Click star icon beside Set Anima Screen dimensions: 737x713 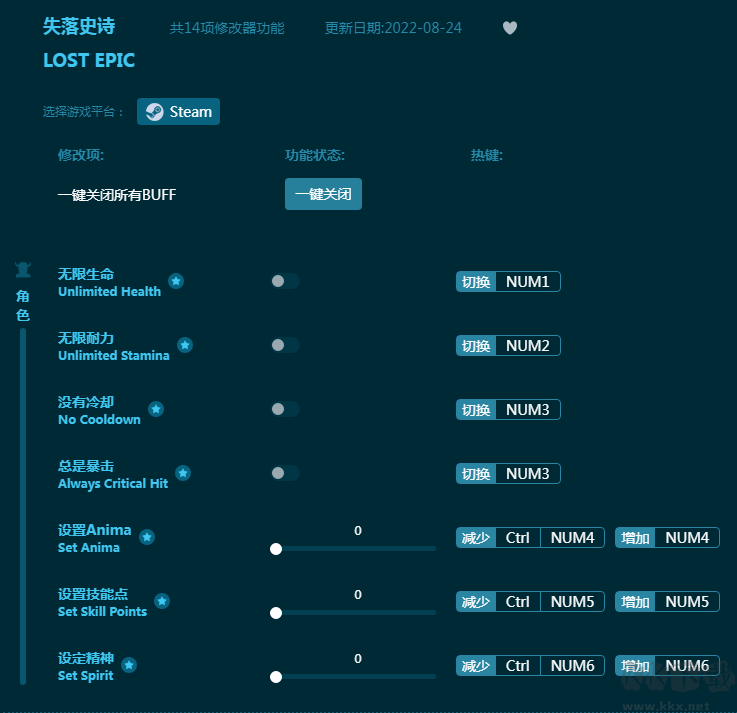click(x=147, y=537)
